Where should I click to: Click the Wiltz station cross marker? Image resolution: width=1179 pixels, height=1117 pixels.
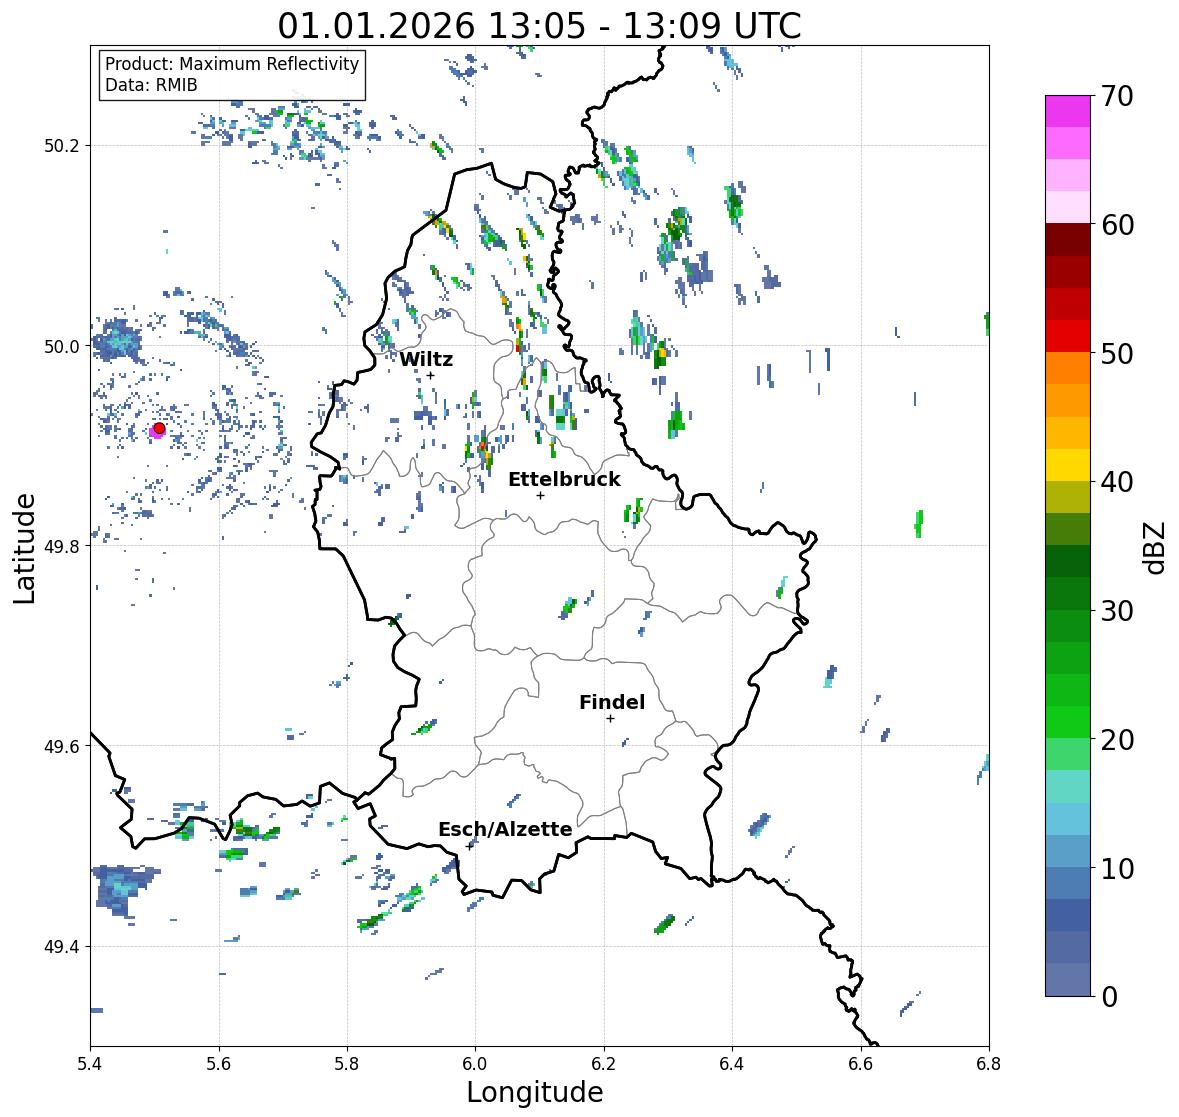[x=431, y=375]
